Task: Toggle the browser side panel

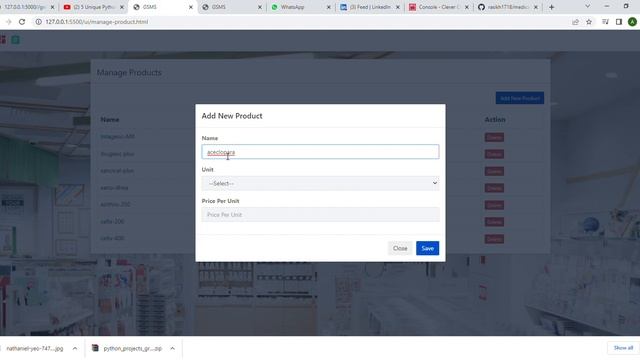Action: coord(619,22)
